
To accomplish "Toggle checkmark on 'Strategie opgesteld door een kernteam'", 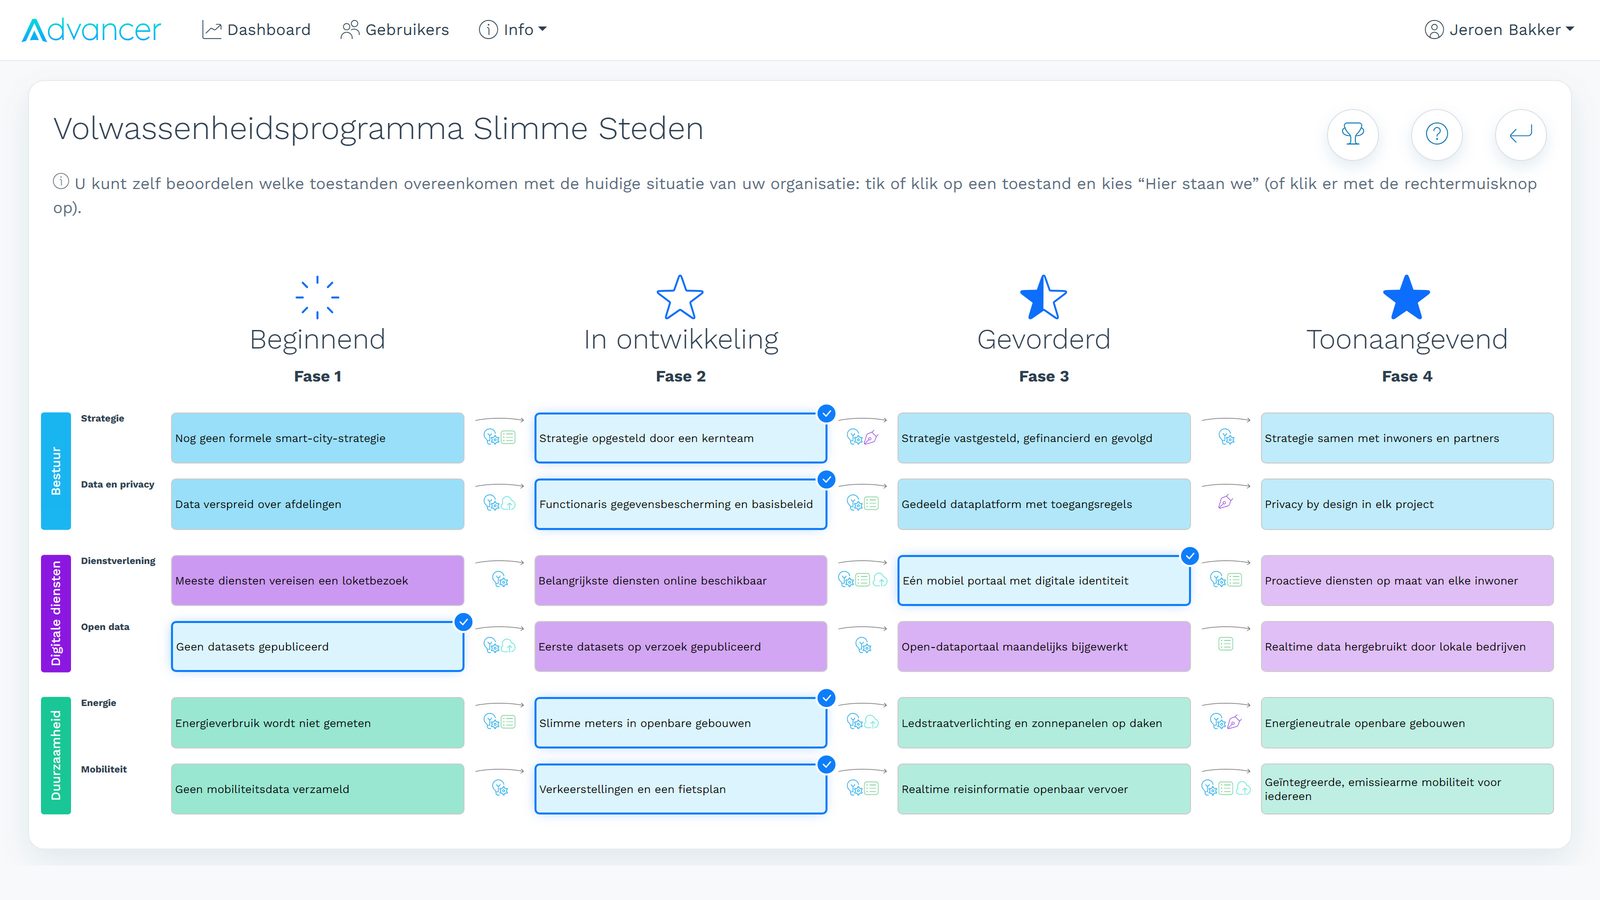I will [826, 413].
